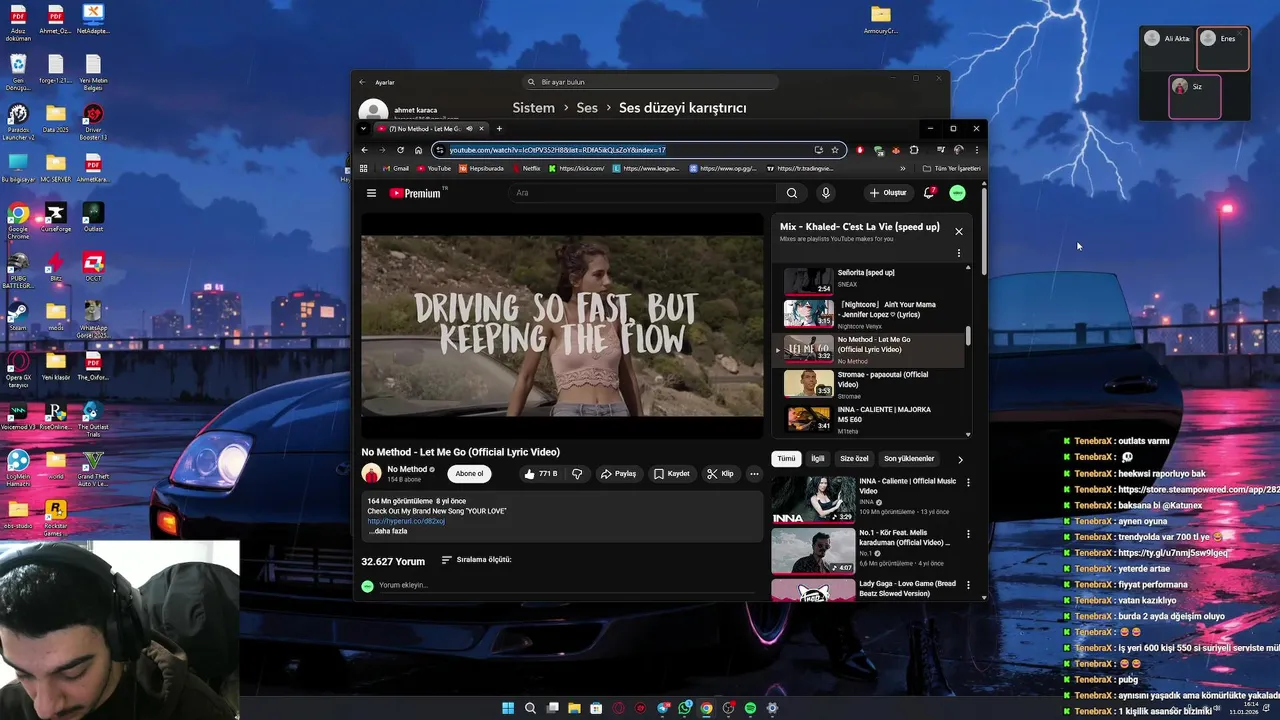Show more hidden bookmarks chevron

coord(903,168)
